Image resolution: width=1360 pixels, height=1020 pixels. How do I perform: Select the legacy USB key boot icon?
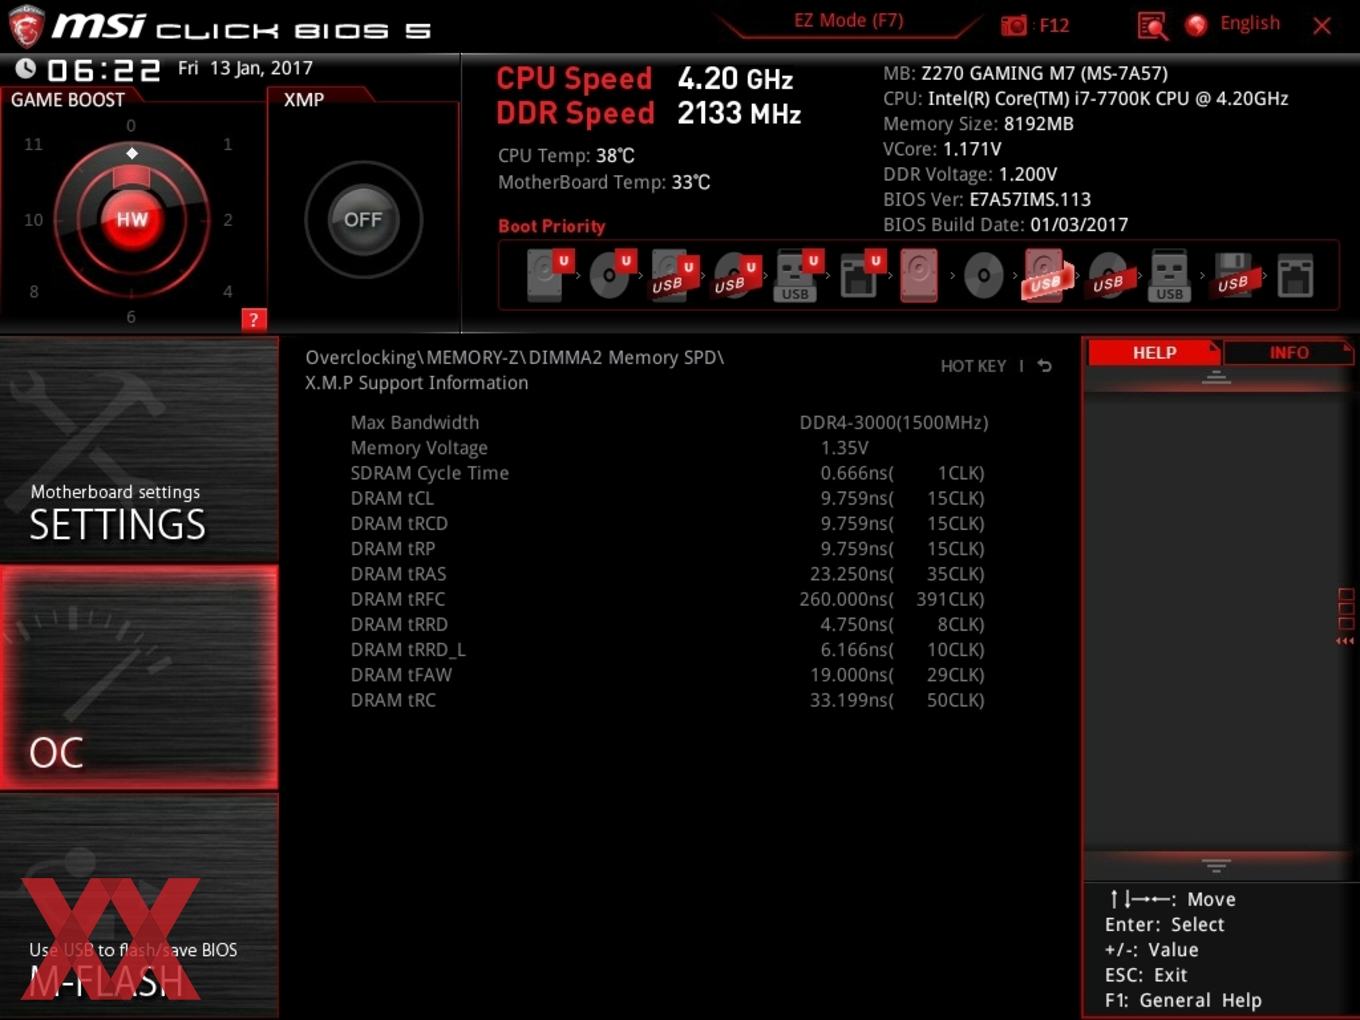[1169, 275]
